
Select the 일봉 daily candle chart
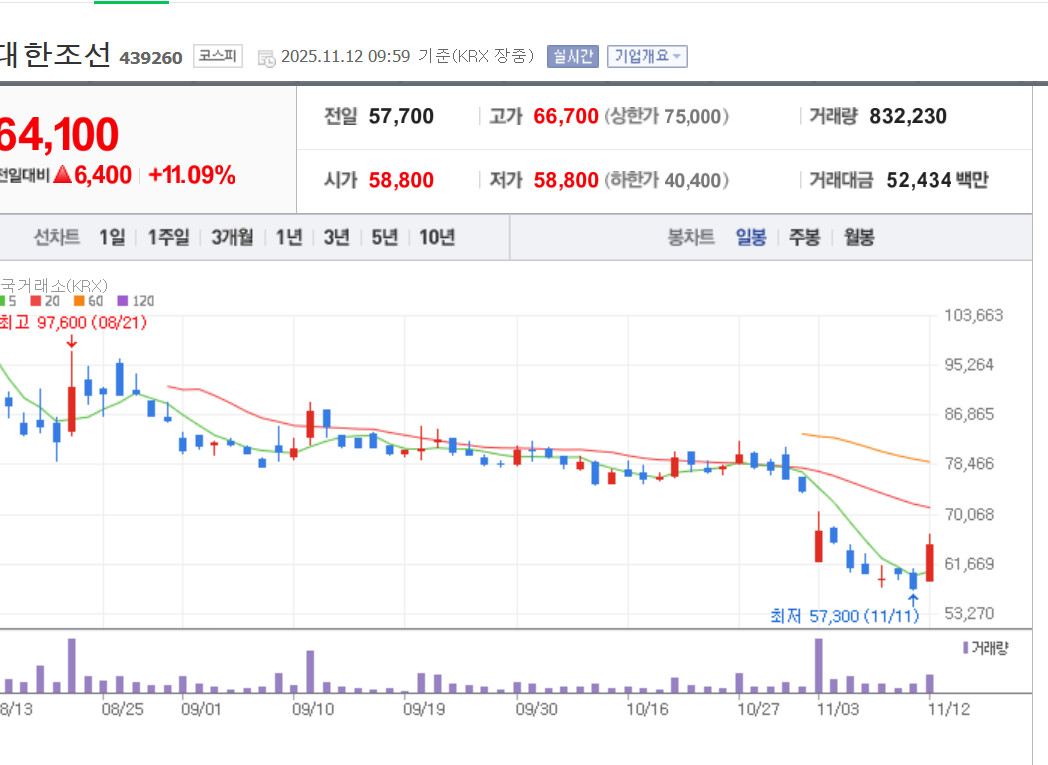point(751,237)
